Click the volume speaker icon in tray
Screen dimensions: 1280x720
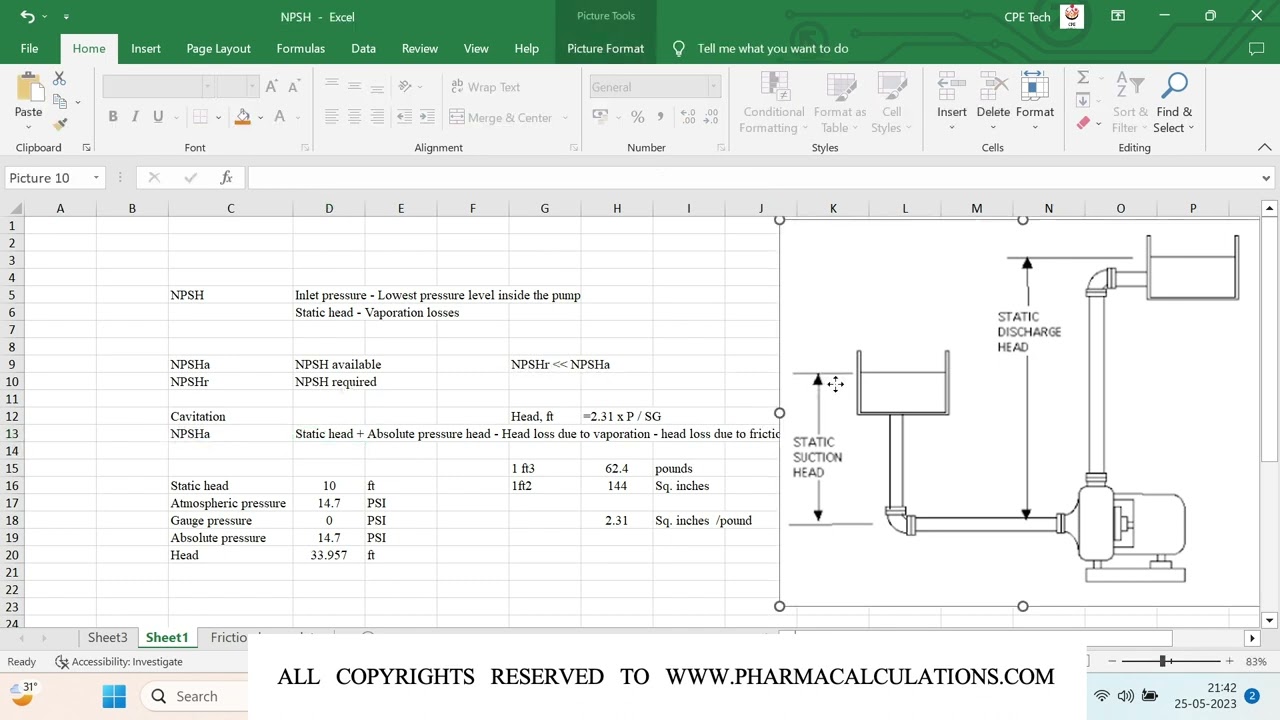pos(1125,696)
